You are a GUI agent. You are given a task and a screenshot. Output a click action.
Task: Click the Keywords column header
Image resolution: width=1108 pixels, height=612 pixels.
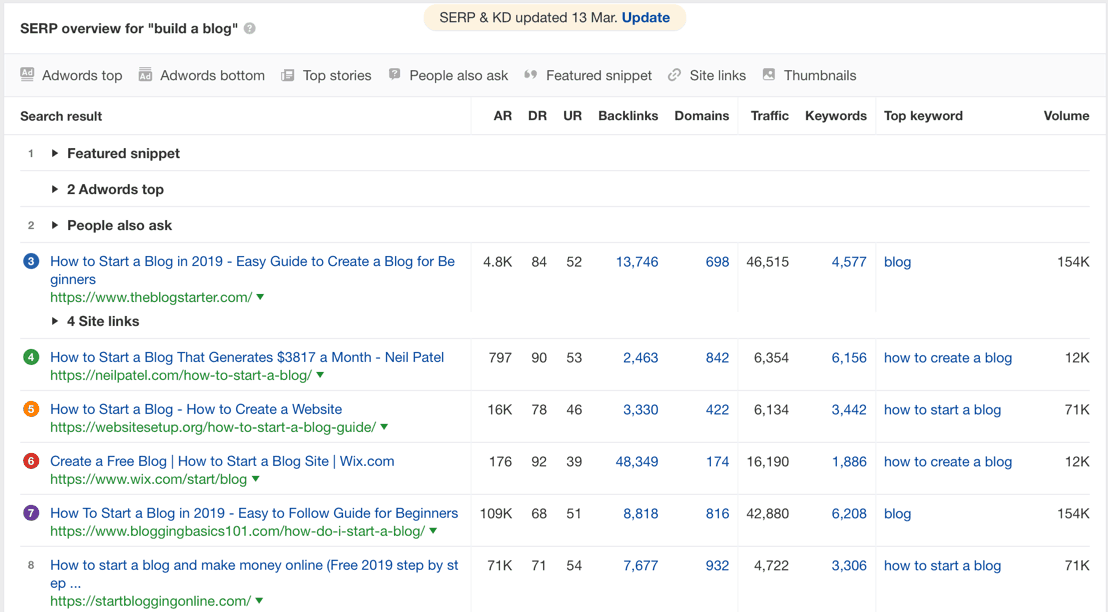tap(836, 116)
